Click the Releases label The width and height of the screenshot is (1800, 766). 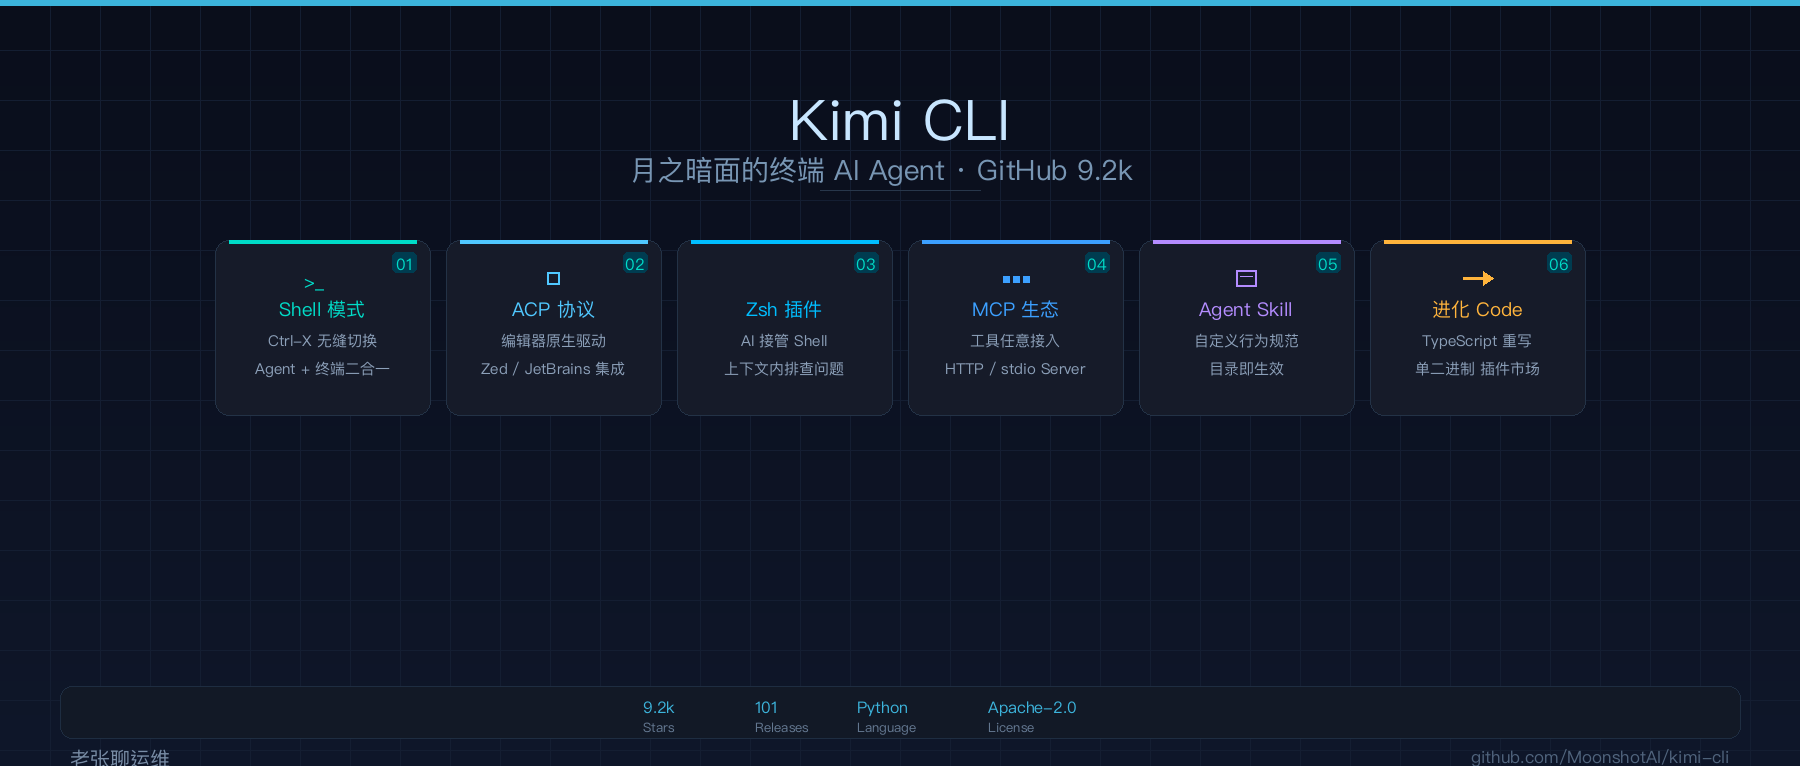[781, 728]
